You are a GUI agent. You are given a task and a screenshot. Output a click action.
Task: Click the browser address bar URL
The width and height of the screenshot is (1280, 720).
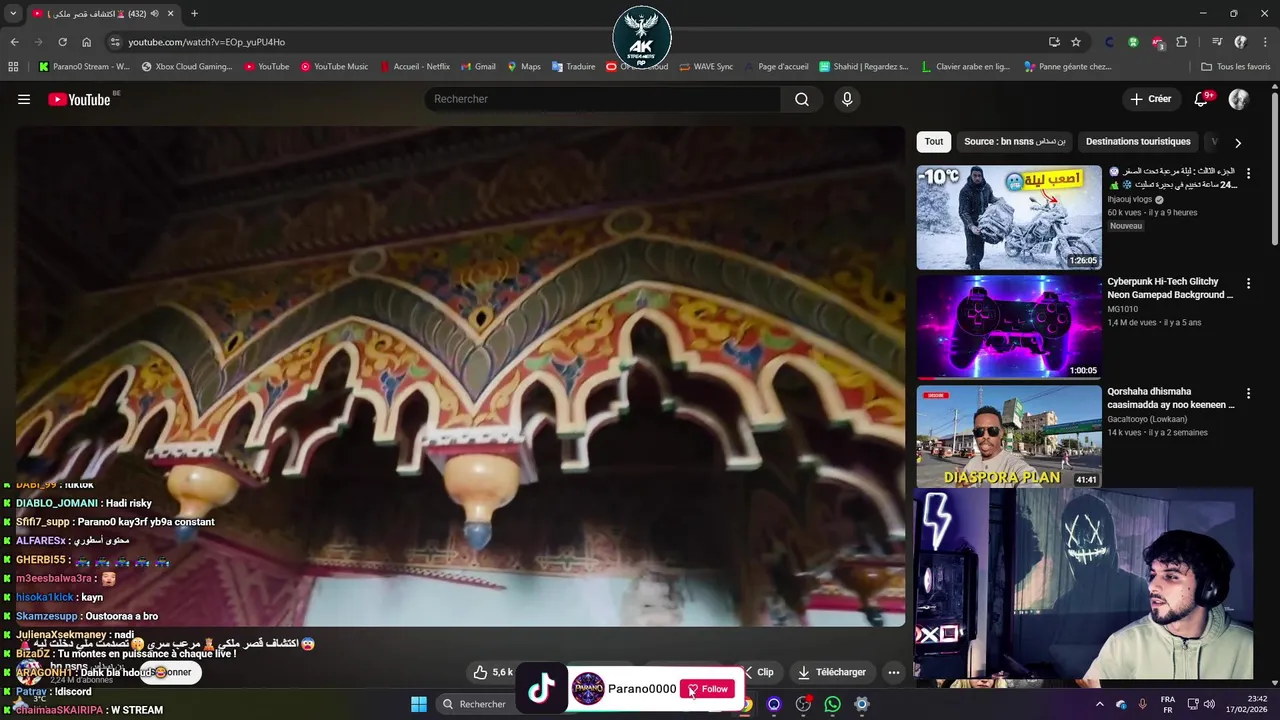(x=207, y=42)
